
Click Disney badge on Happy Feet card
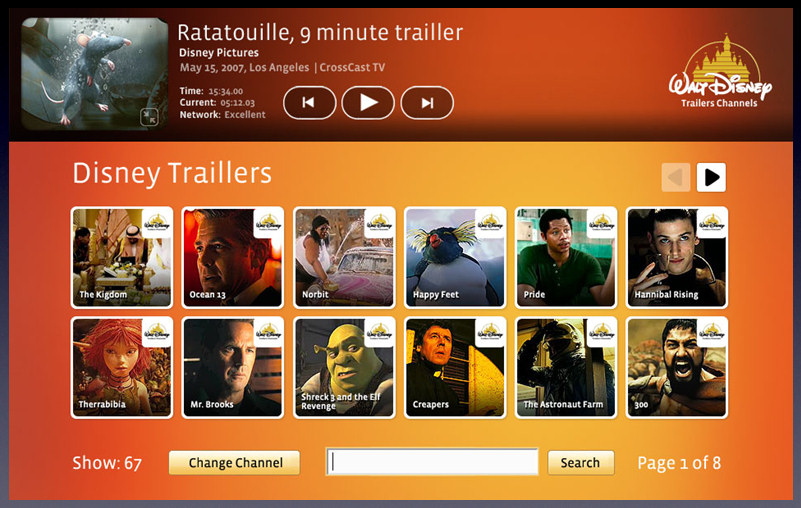[490, 223]
